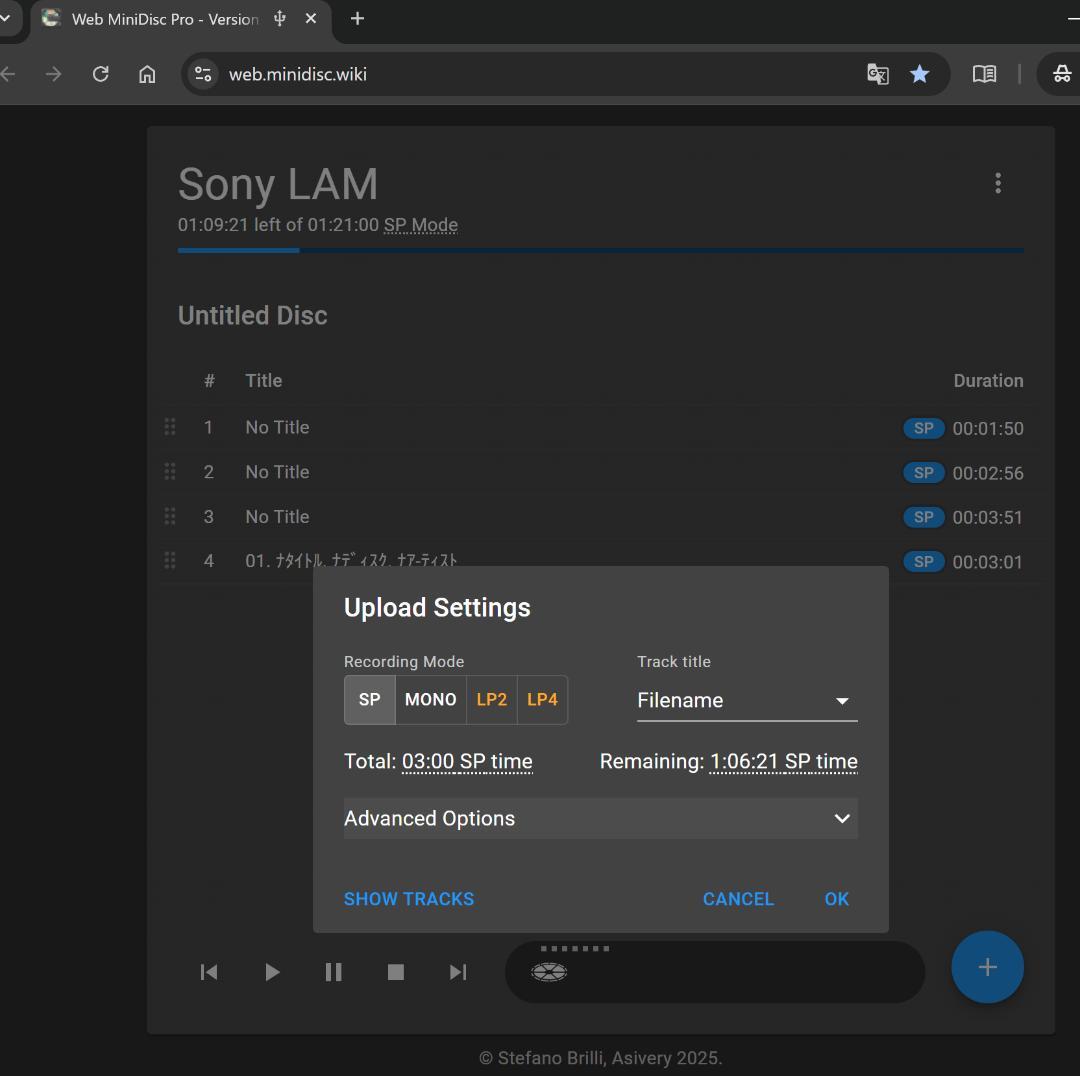Viewport: 1080px width, 1076px height.
Task: Enable LP4 recording mode
Action: 542,699
